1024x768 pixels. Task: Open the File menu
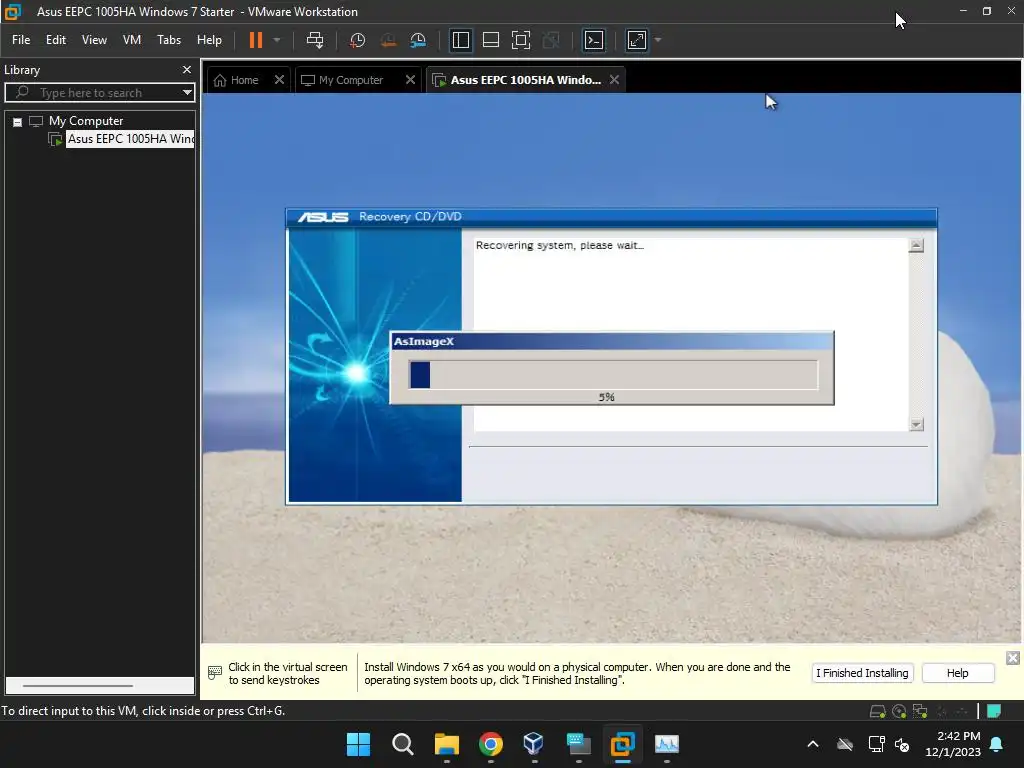(x=21, y=40)
